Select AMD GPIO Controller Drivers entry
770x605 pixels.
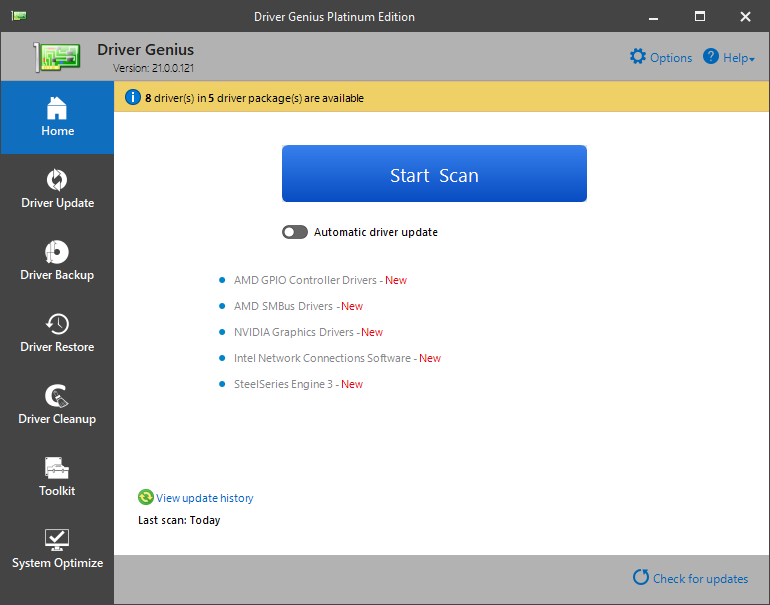point(305,280)
